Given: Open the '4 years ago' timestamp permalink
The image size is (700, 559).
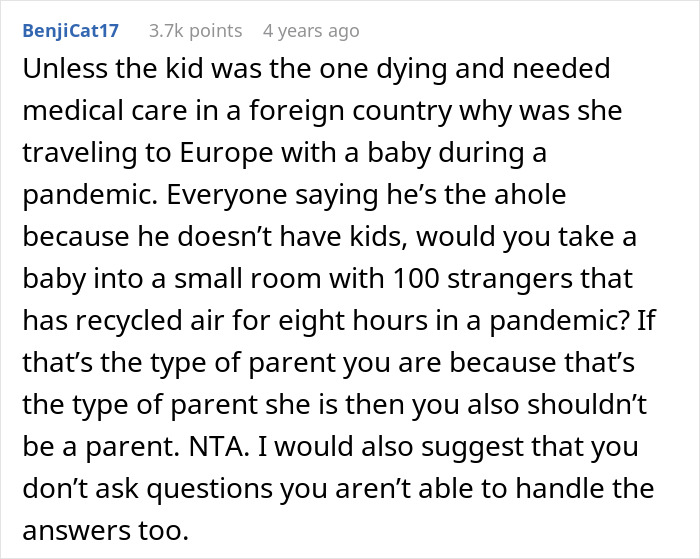Looking at the screenshot, I should click(x=310, y=31).
